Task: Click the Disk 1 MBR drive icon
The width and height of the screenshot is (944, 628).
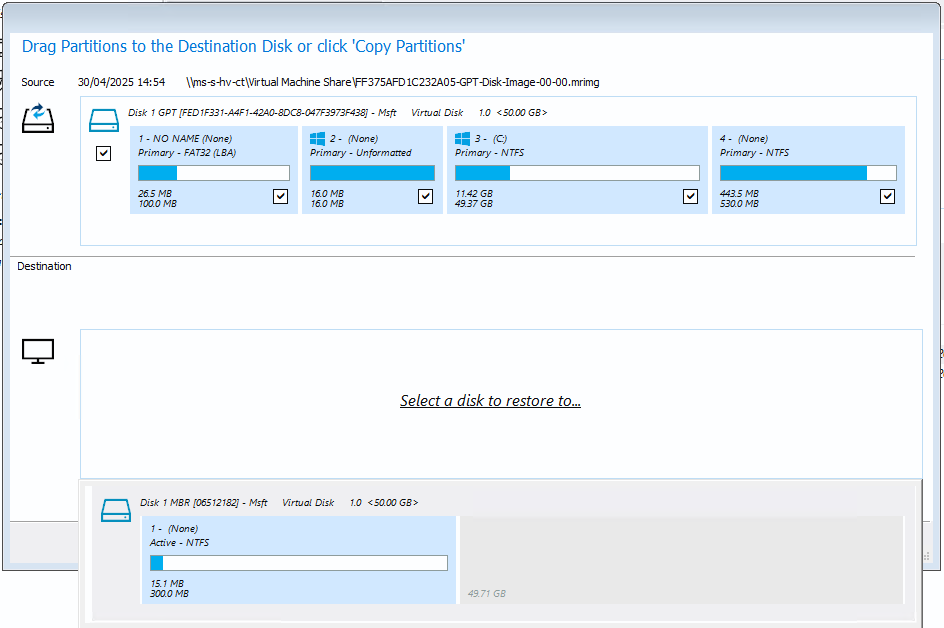Action: (115, 509)
